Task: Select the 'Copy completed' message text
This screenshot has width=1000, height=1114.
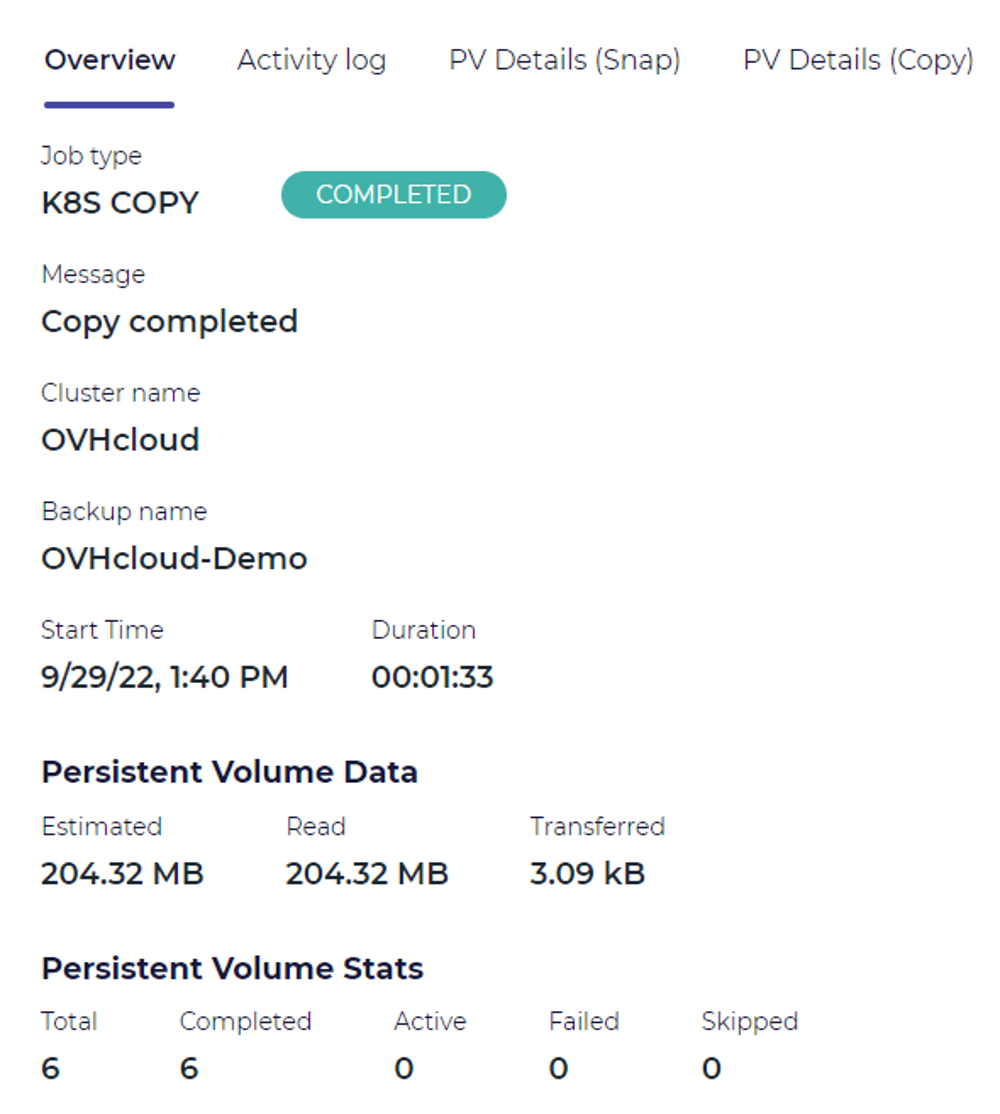Action: tap(169, 321)
